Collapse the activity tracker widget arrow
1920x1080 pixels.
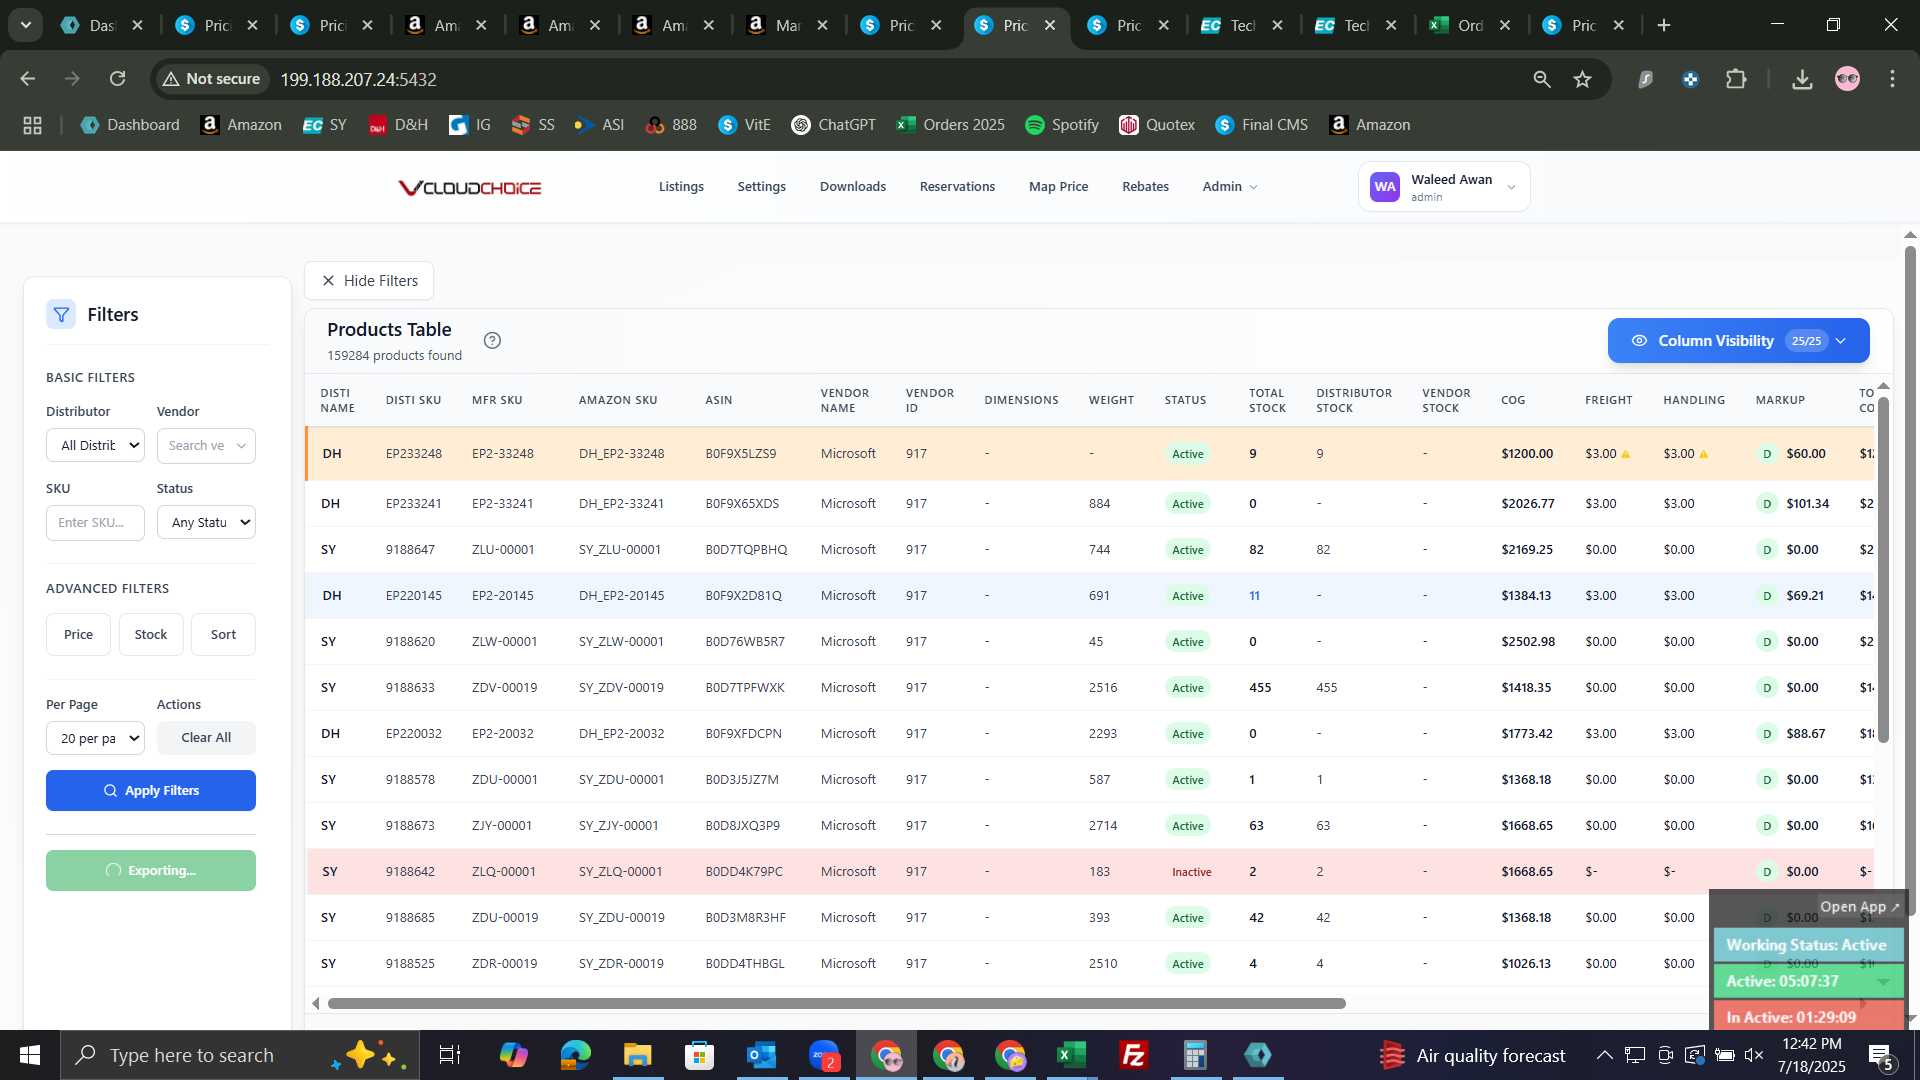point(1883,982)
